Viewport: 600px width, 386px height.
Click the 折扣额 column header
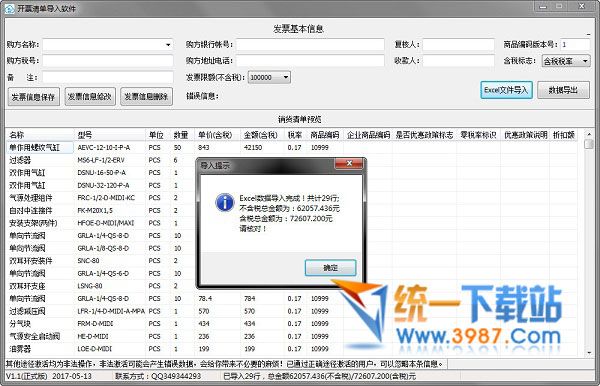click(x=563, y=135)
